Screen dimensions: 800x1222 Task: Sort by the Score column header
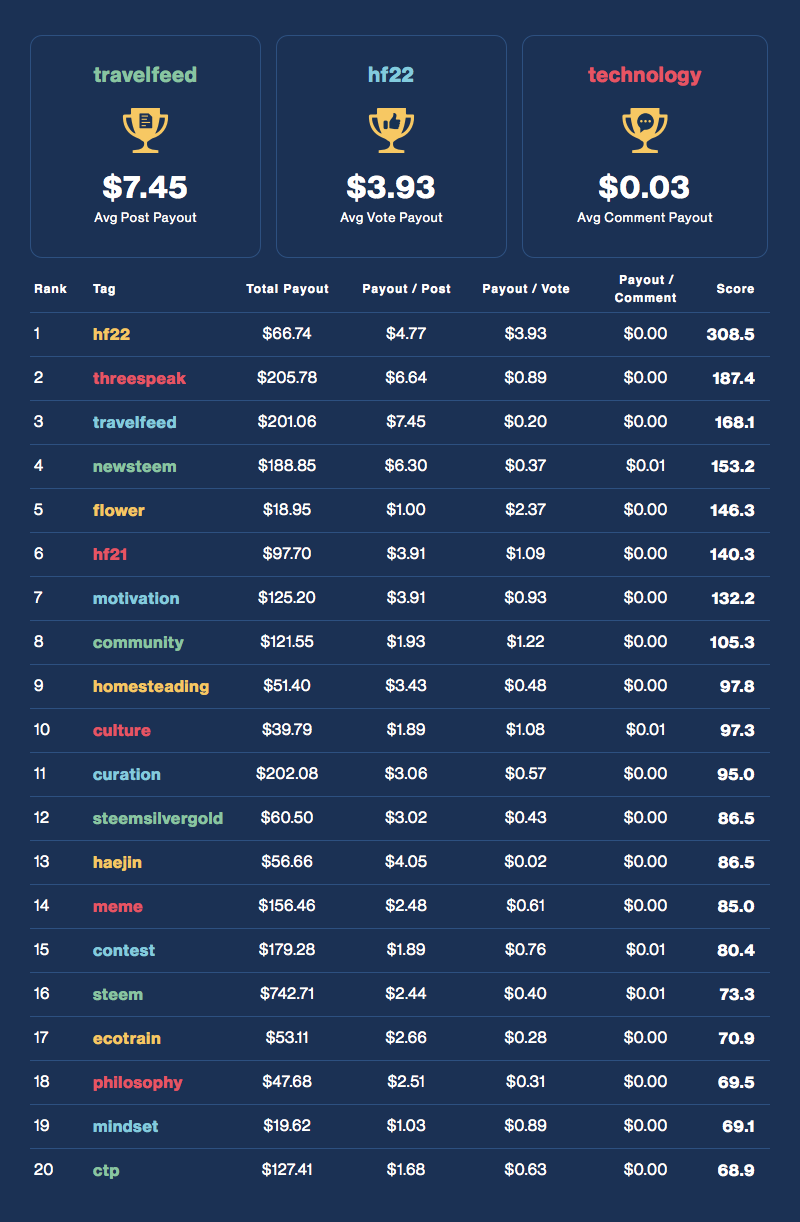click(735, 289)
